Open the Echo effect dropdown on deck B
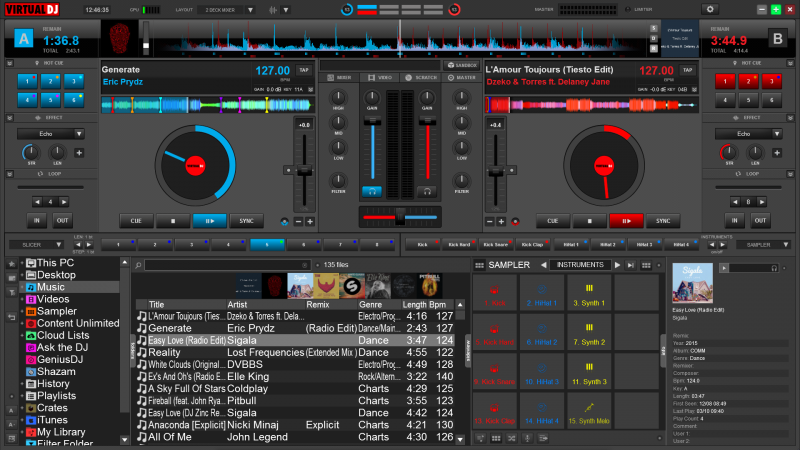The width and height of the screenshot is (800, 450). 777,134
